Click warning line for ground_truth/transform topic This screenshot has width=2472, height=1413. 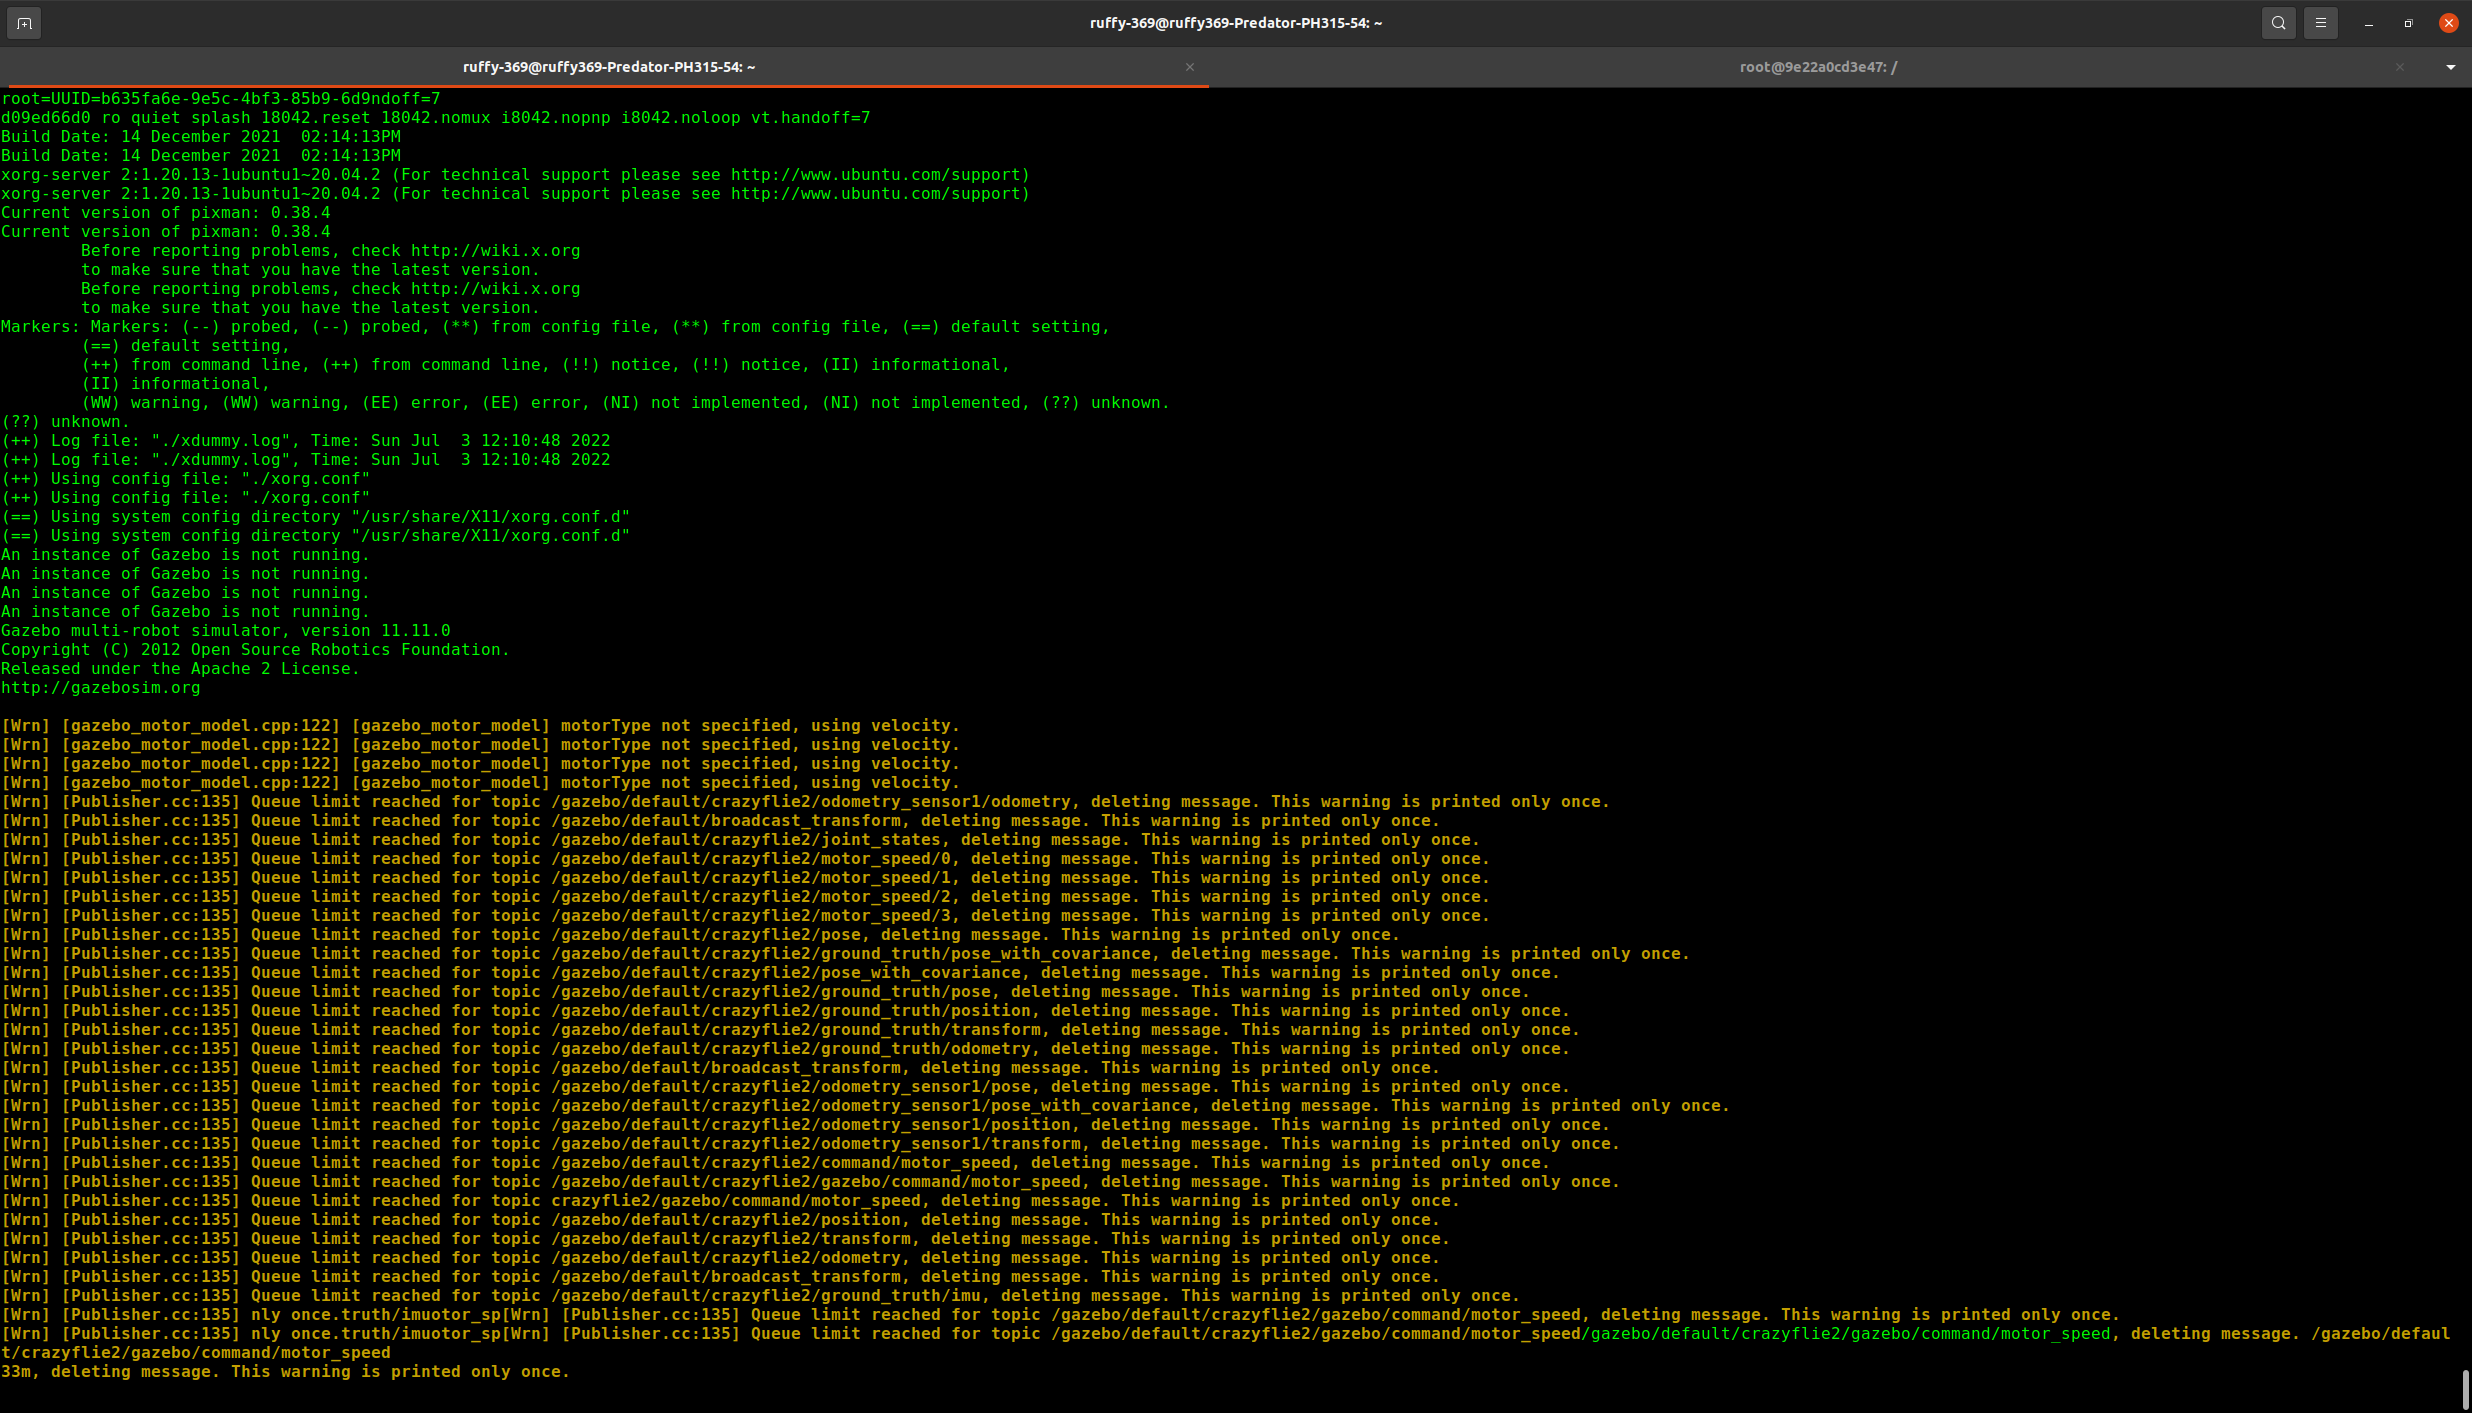coord(791,1030)
